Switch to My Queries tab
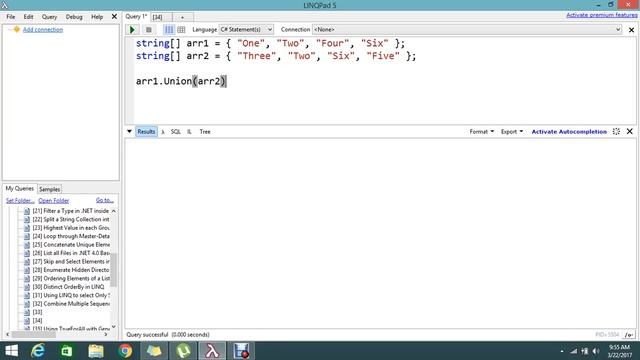Viewport: 640px width, 360px height. point(20,189)
